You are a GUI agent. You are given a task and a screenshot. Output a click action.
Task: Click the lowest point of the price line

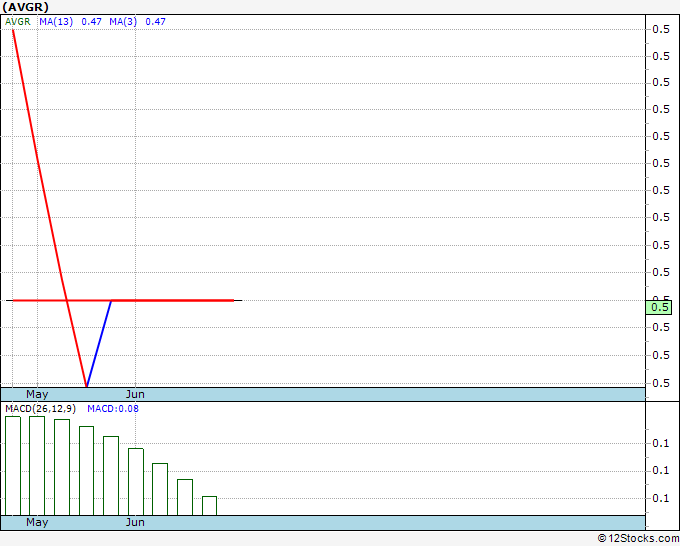(x=87, y=386)
